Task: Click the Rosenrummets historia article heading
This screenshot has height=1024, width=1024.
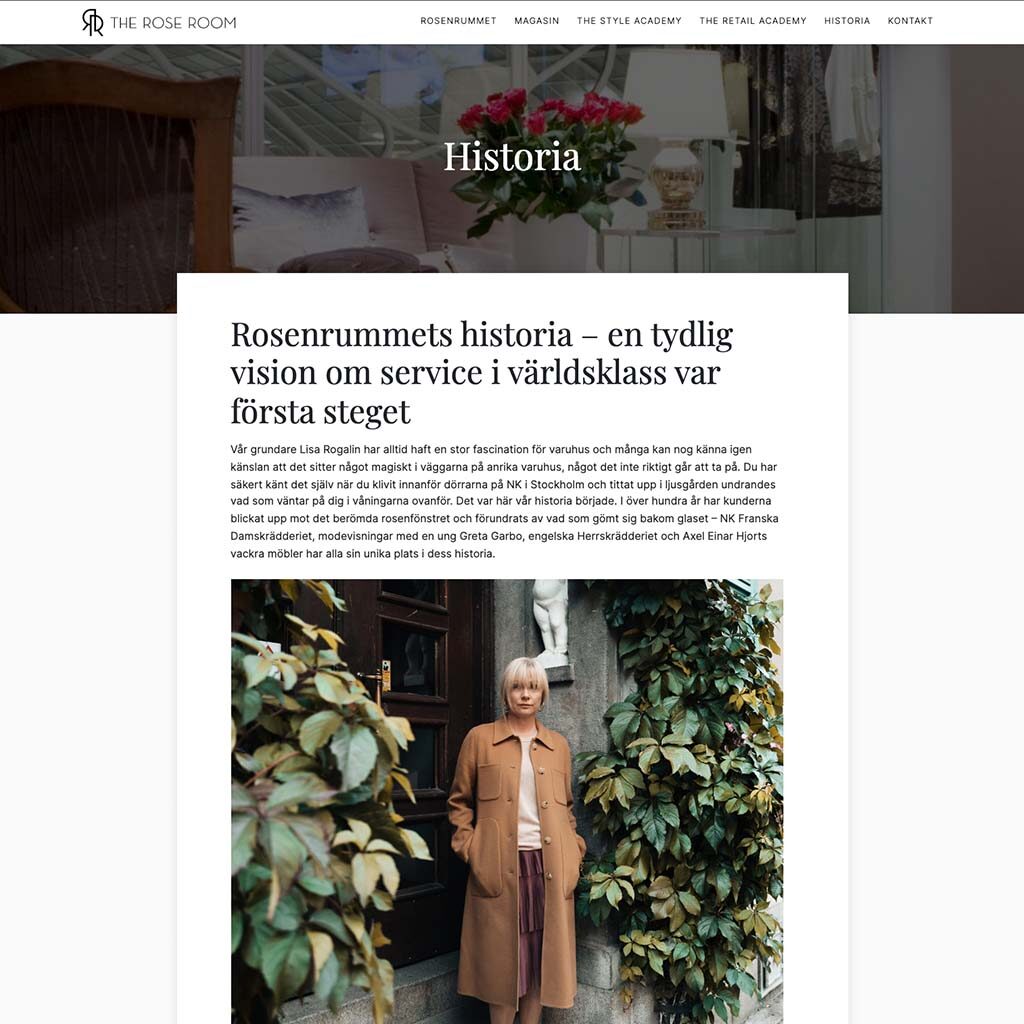Action: click(481, 372)
